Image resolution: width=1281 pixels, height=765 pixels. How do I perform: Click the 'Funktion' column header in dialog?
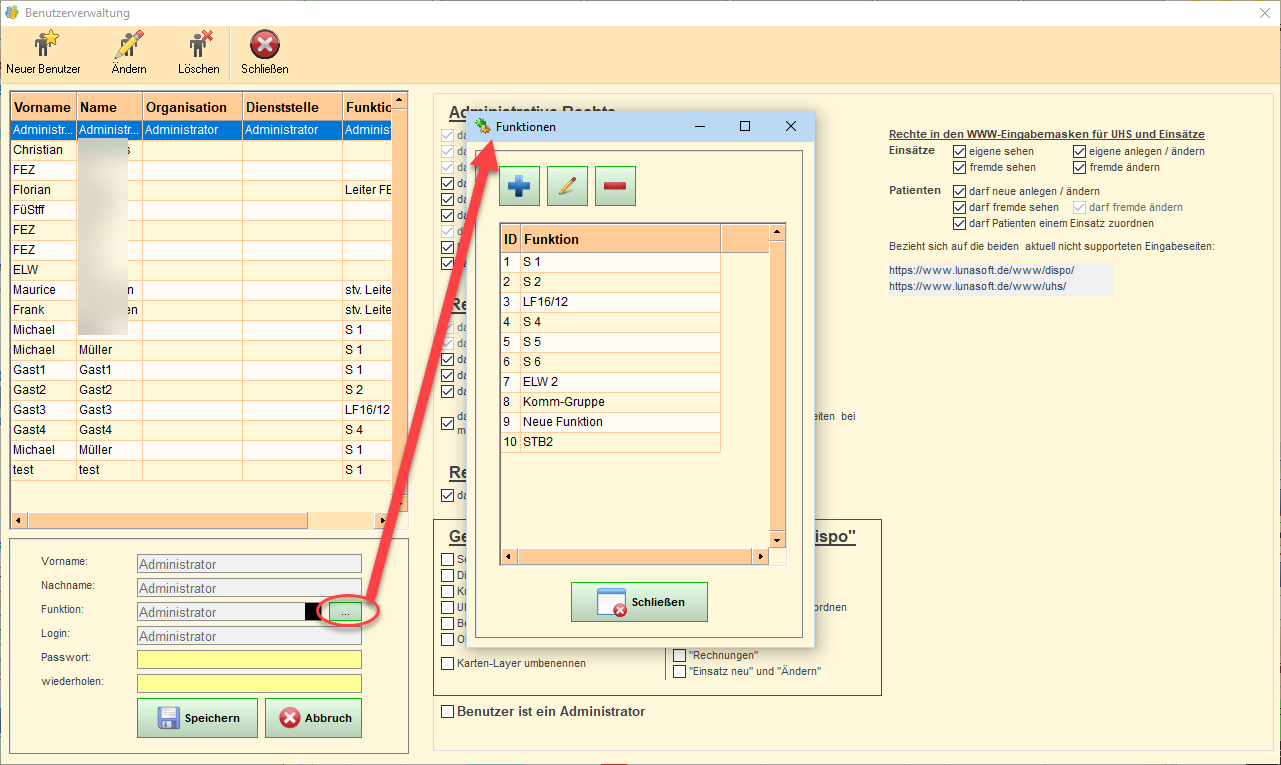point(620,239)
